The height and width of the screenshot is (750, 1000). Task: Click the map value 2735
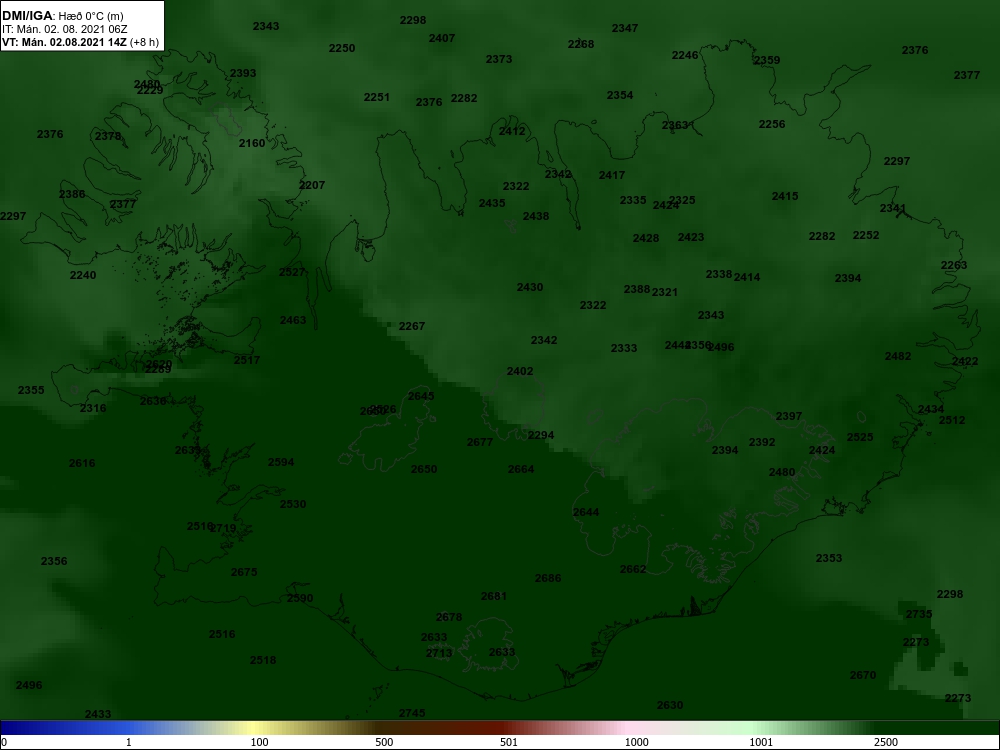(x=919, y=615)
